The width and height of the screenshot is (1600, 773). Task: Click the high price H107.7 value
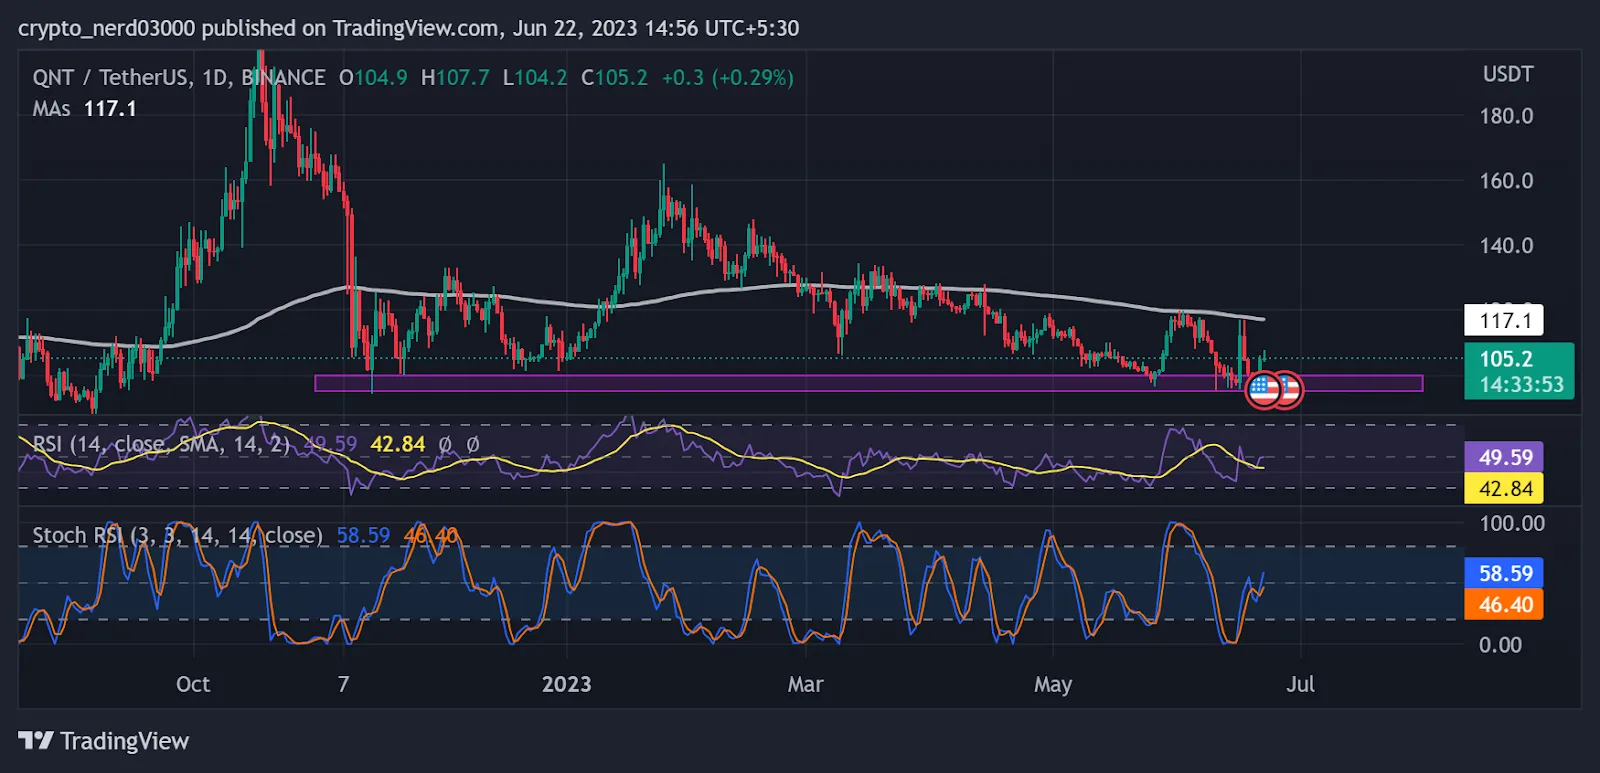point(455,77)
